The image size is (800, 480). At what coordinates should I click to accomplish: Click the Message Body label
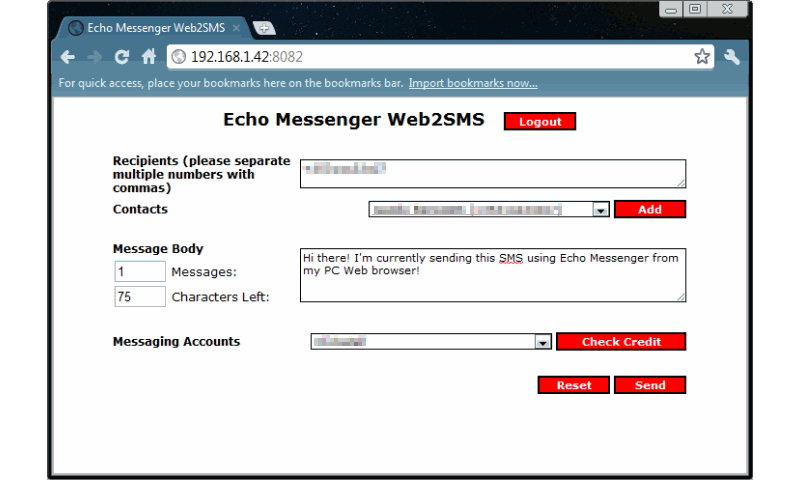point(158,249)
